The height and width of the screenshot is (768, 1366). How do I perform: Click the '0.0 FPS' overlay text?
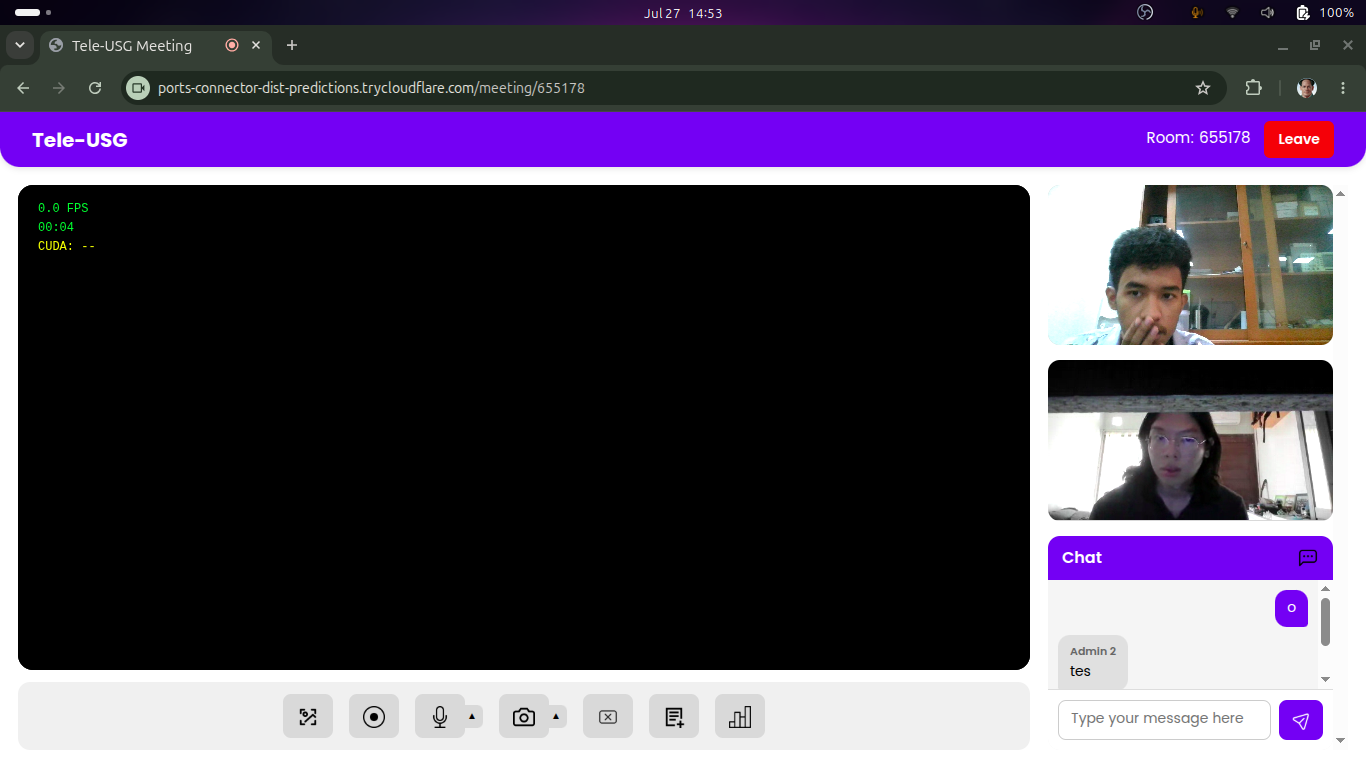coord(63,208)
